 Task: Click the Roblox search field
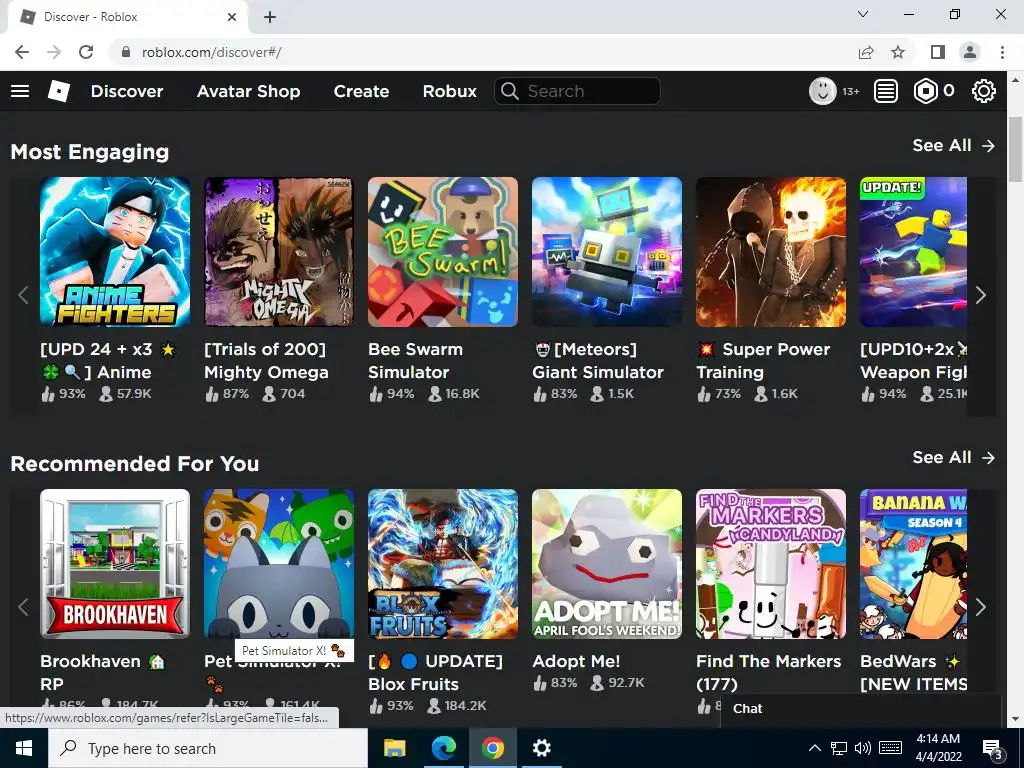click(577, 91)
